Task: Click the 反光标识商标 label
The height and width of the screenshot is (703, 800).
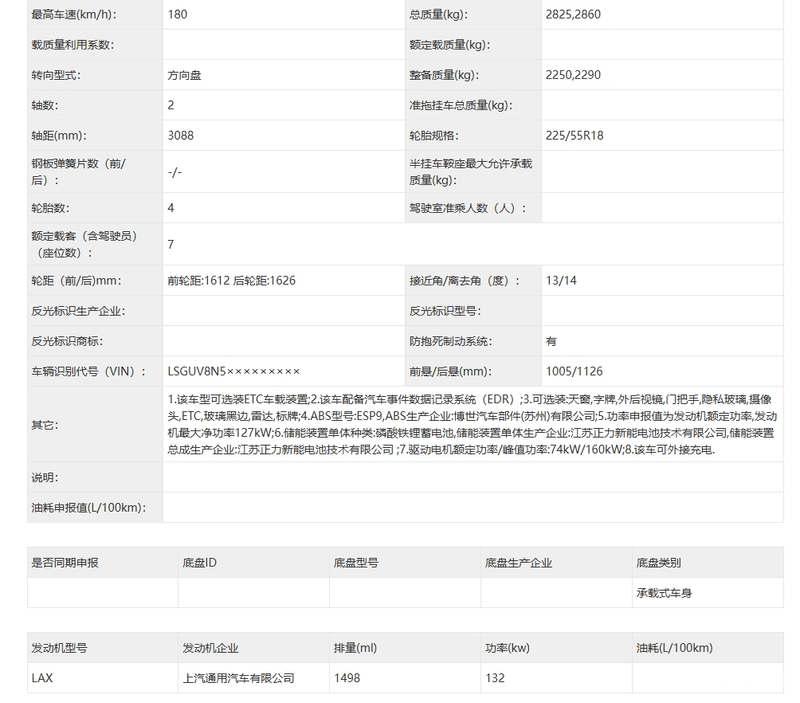Action: pyautogui.click(x=67, y=341)
